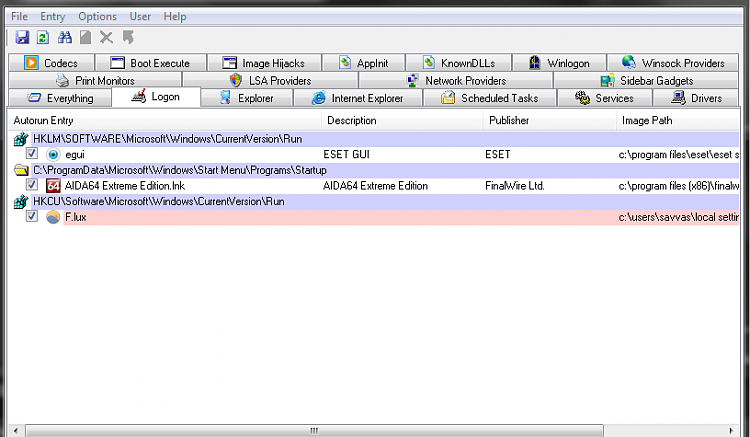
Task: Sort by the Image Path column header
Action: [678, 120]
